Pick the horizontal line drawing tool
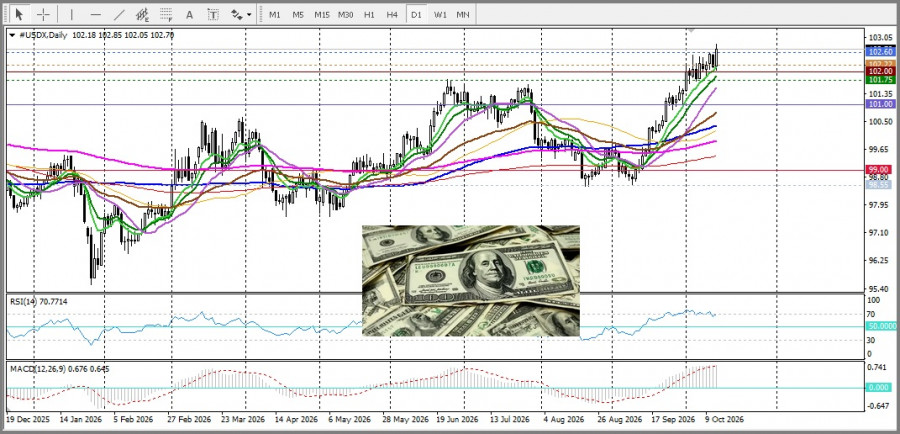This screenshot has width=900, height=434. coord(95,14)
